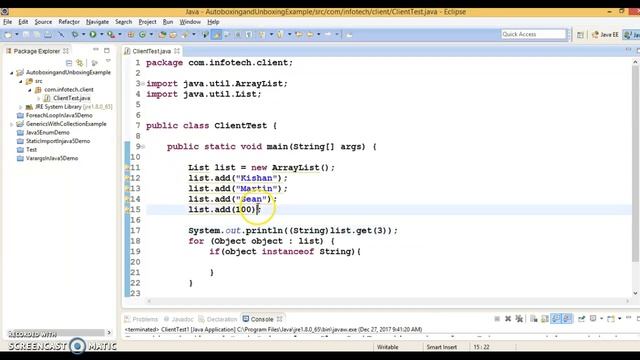Open the Source menu
This screenshot has height=360, width=640.
[x=43, y=22]
